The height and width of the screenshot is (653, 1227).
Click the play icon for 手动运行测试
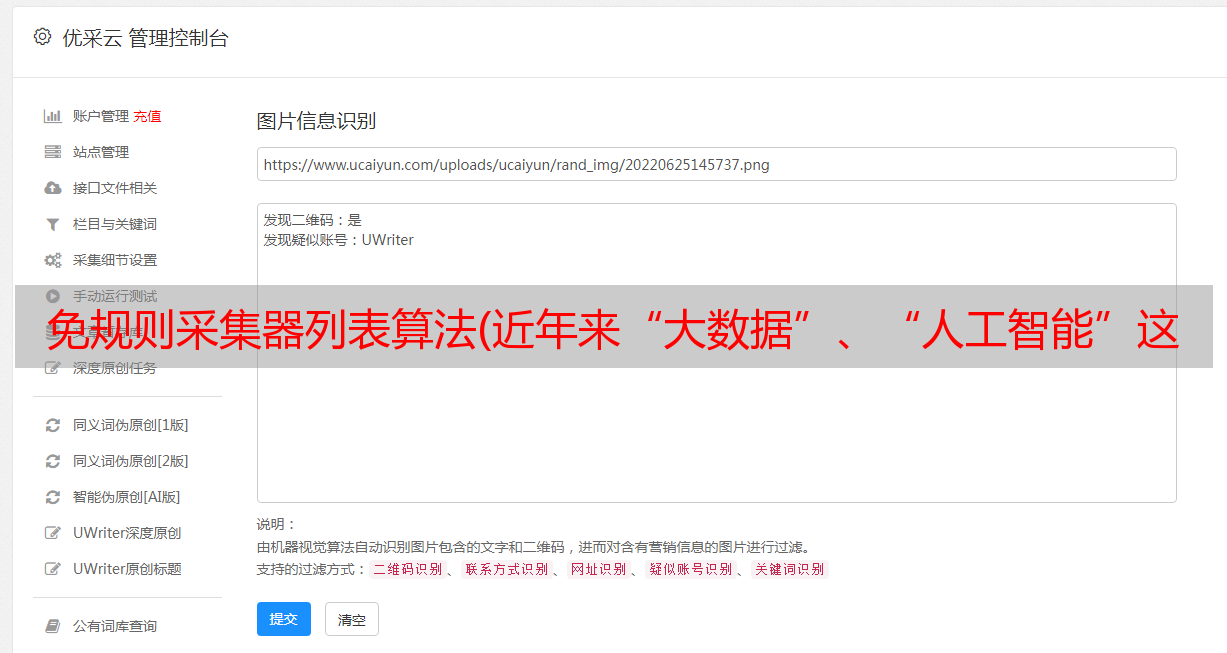pos(53,296)
